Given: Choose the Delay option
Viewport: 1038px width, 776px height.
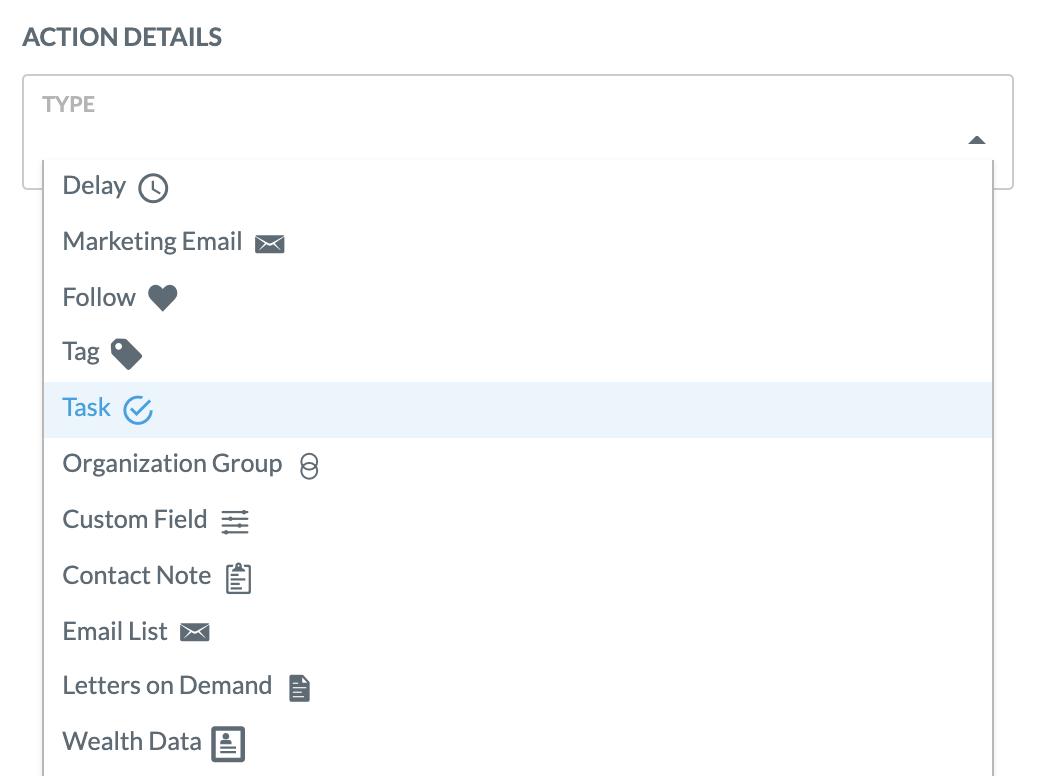Looking at the screenshot, I should pyautogui.click(x=518, y=187).
